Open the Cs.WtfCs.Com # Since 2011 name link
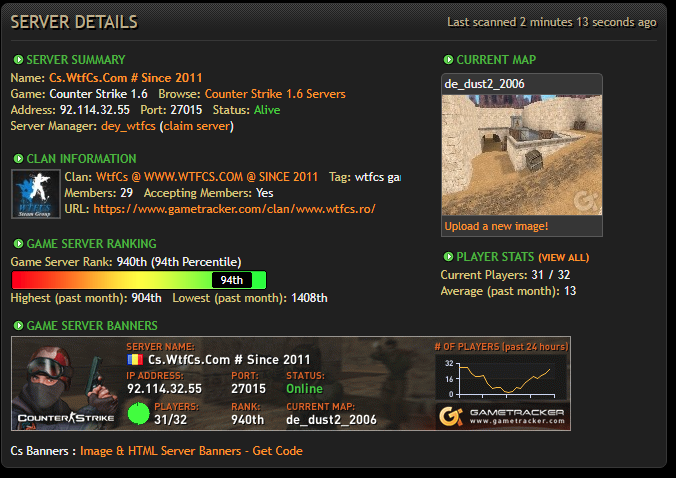The image size is (676, 478). point(125,77)
